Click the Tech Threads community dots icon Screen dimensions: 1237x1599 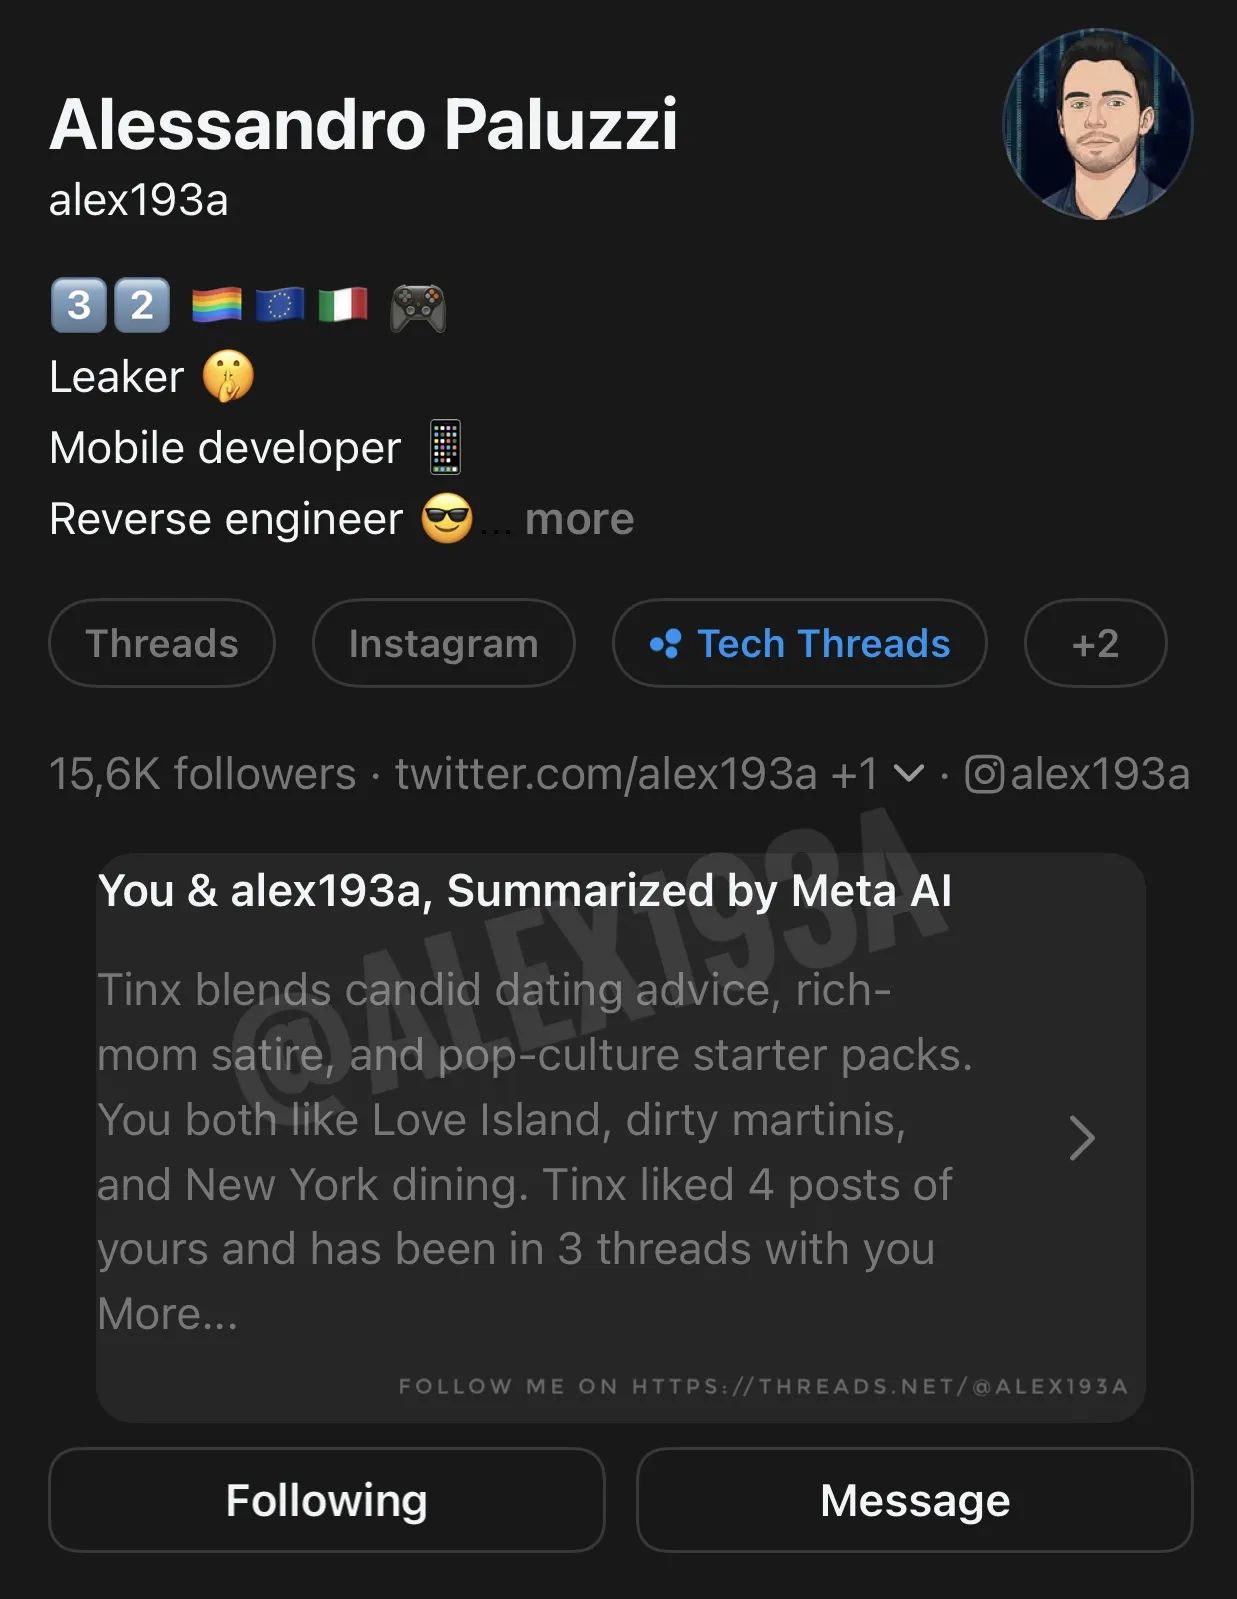pyautogui.click(x=665, y=643)
